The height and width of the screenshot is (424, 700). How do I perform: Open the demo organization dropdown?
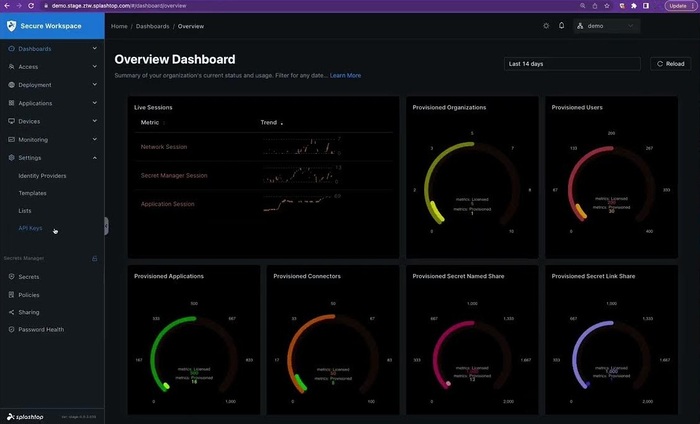[605, 26]
